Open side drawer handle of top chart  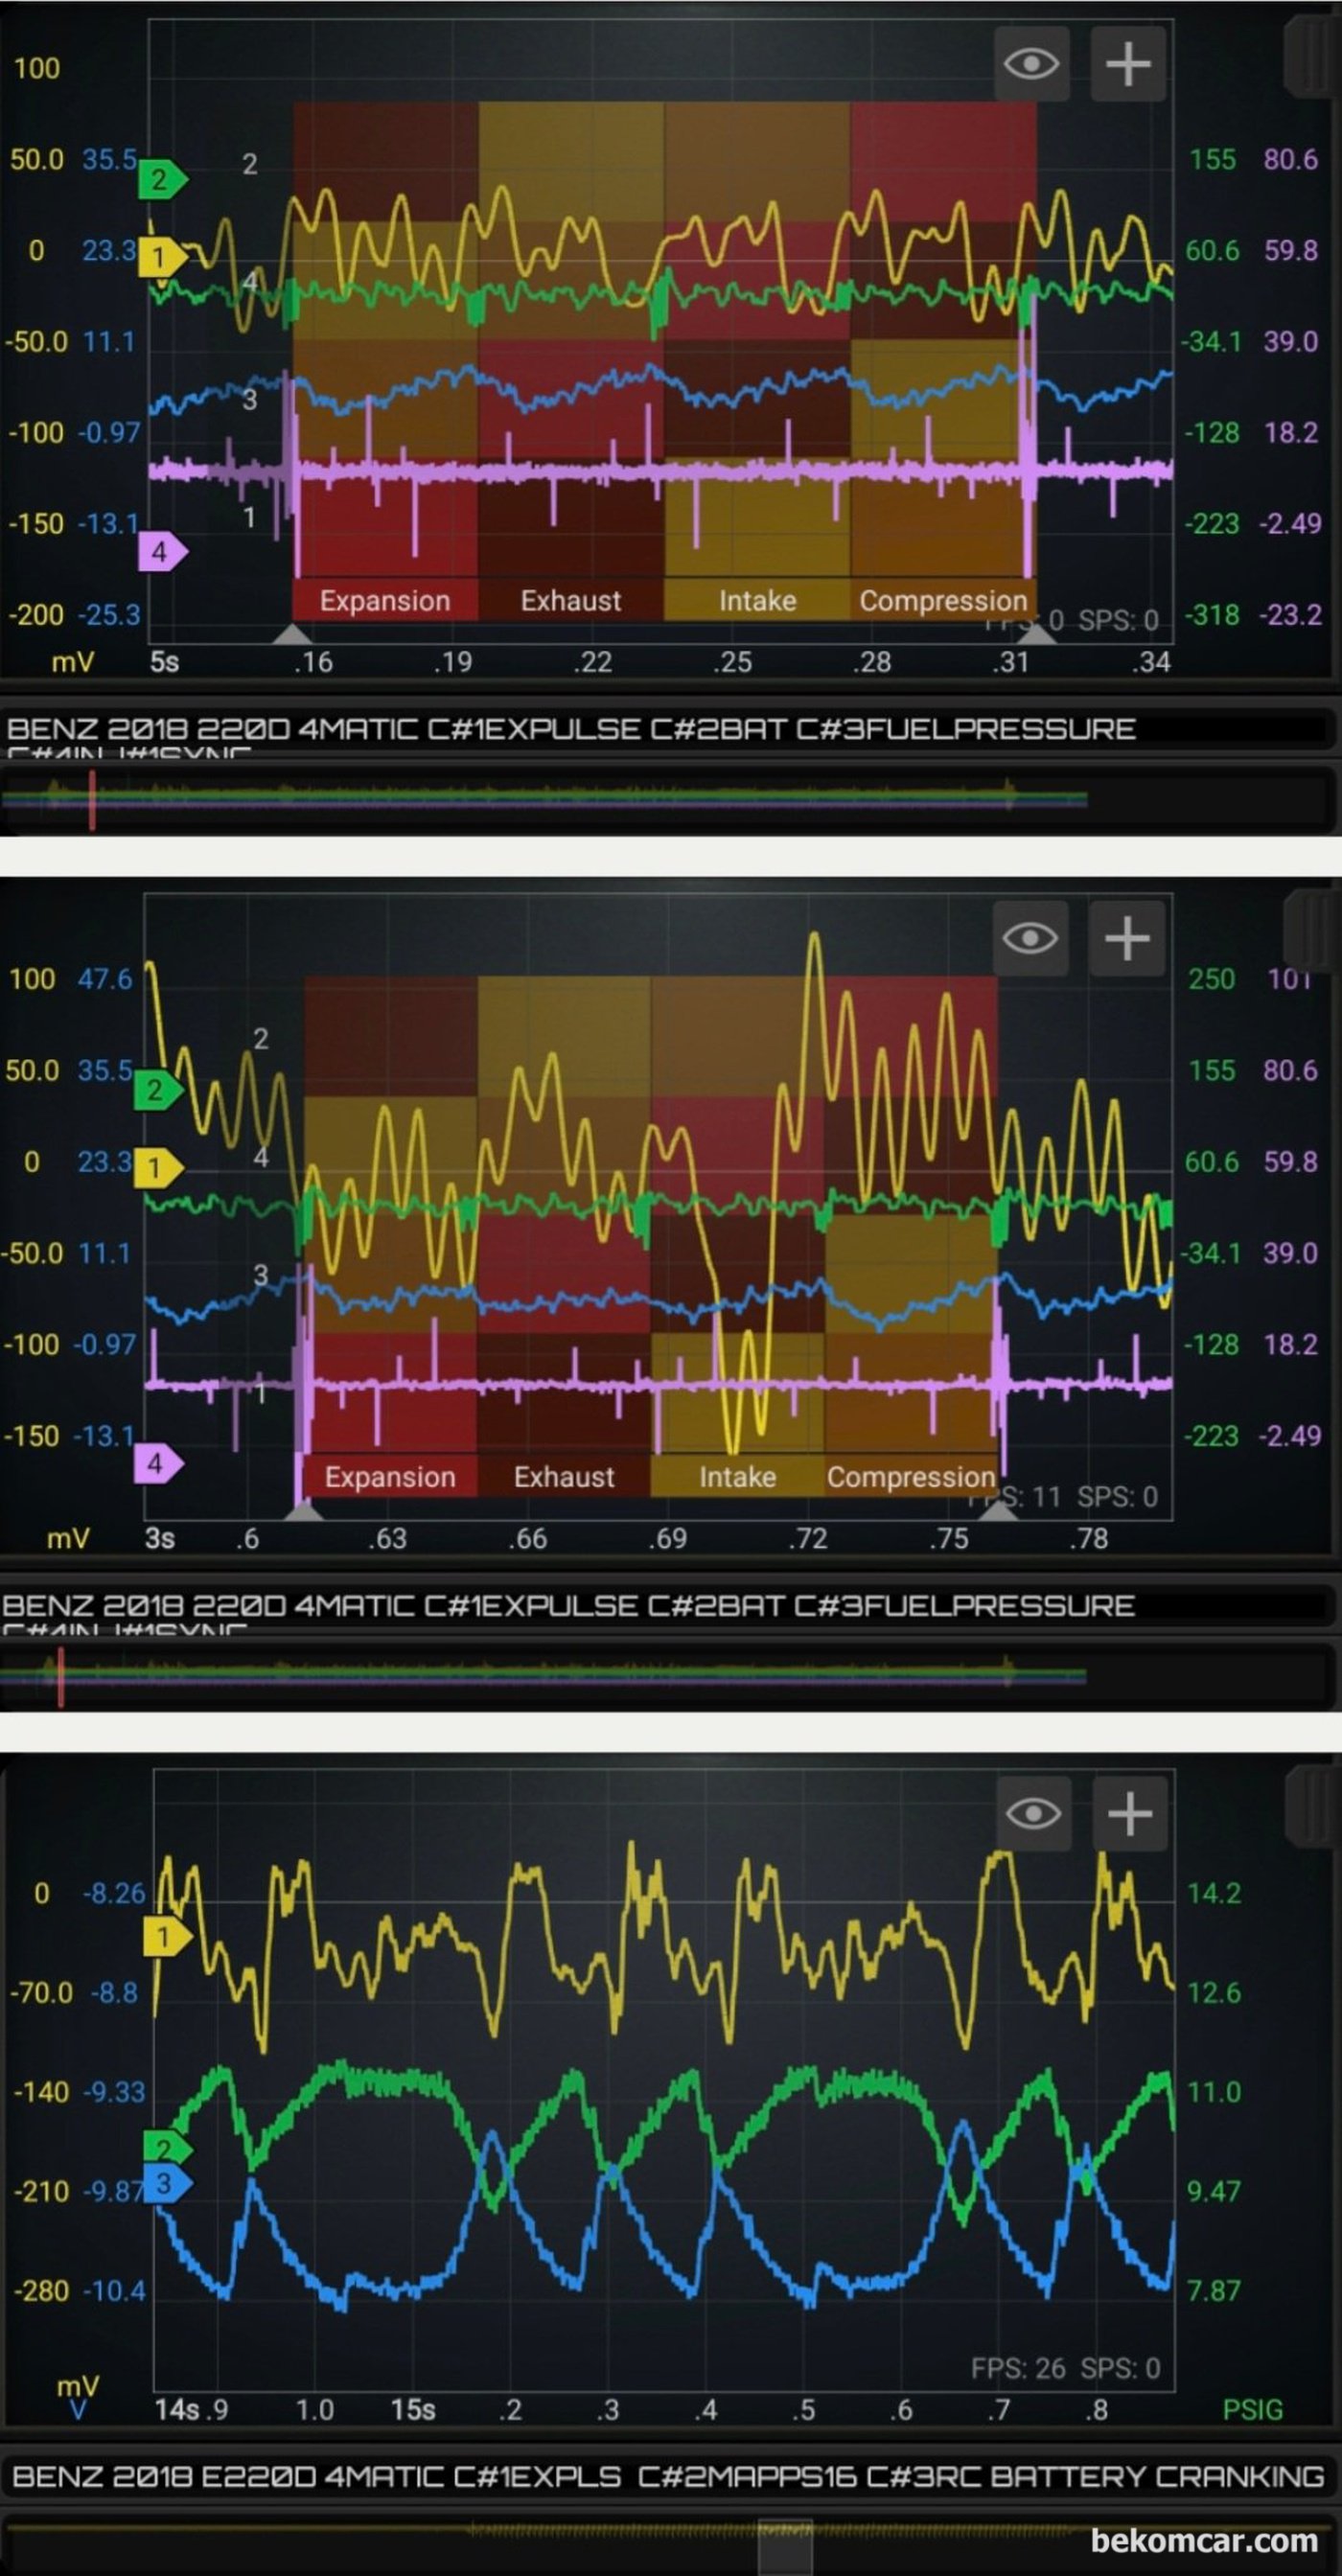click(x=1311, y=56)
